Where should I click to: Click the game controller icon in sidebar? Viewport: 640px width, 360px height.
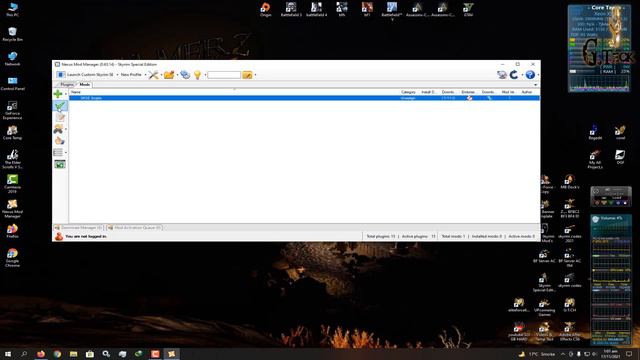58,129
